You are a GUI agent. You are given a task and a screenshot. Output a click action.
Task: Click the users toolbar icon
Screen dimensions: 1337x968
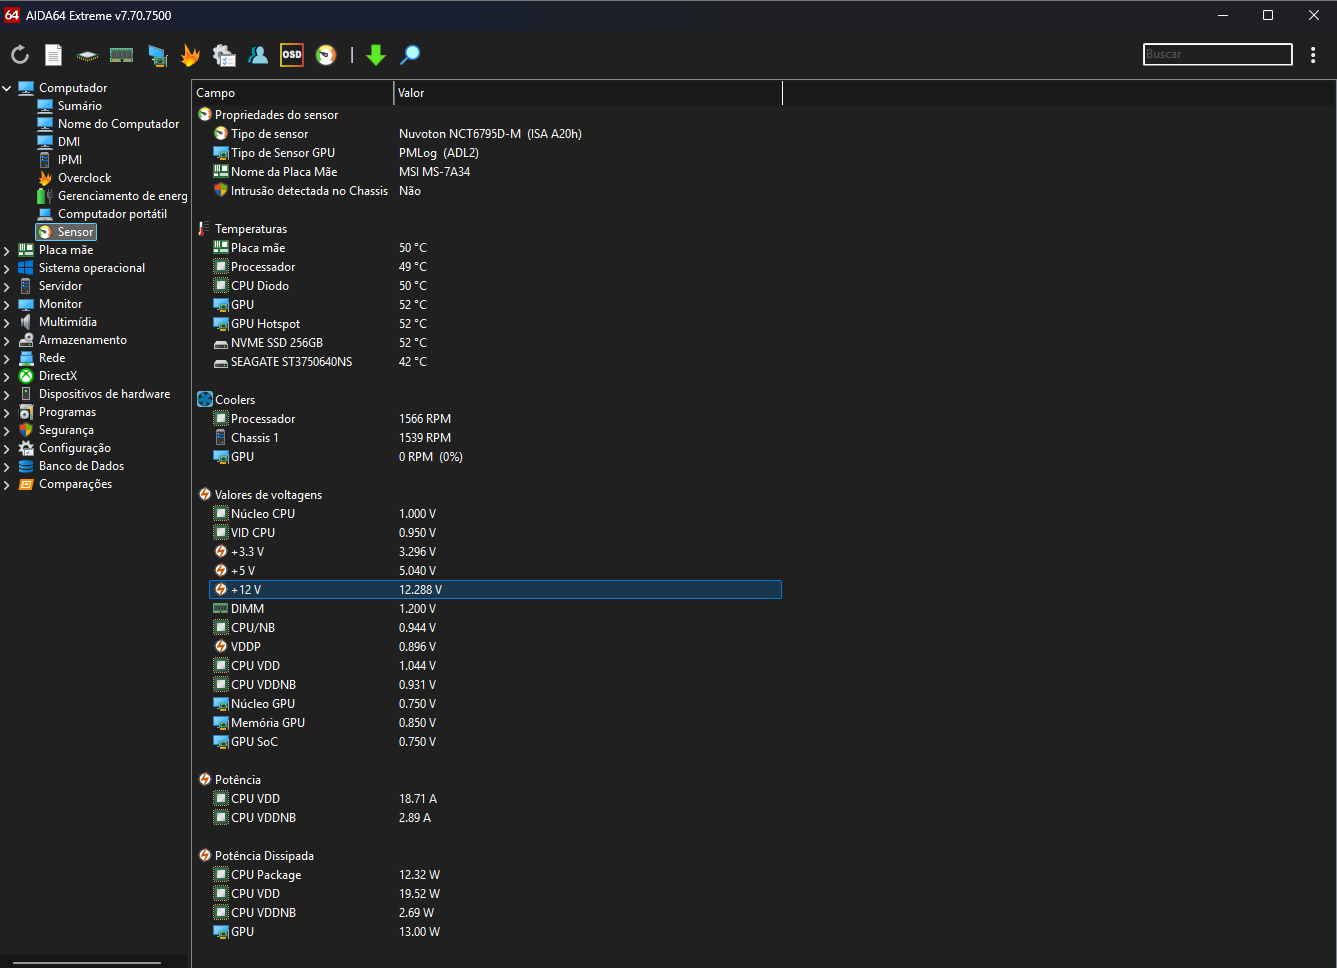(258, 55)
